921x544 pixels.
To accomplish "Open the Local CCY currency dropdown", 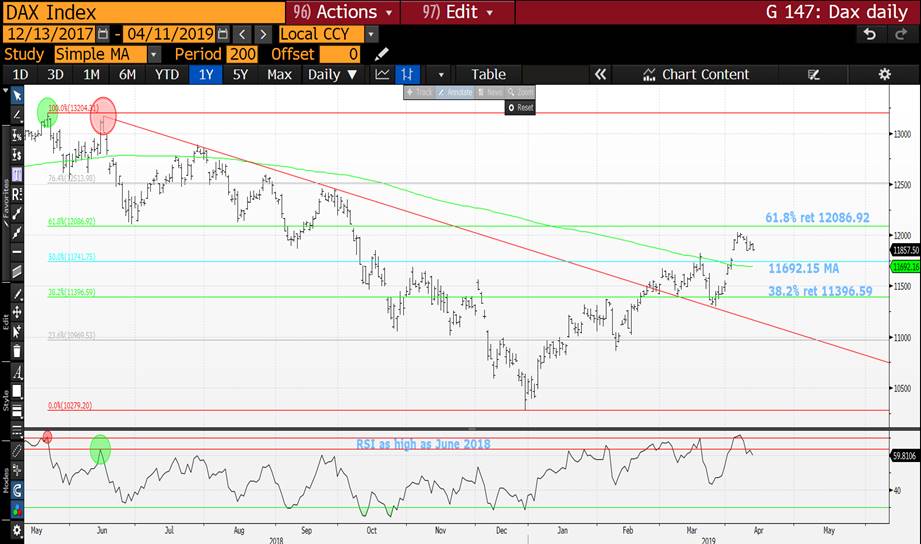I will (371, 34).
